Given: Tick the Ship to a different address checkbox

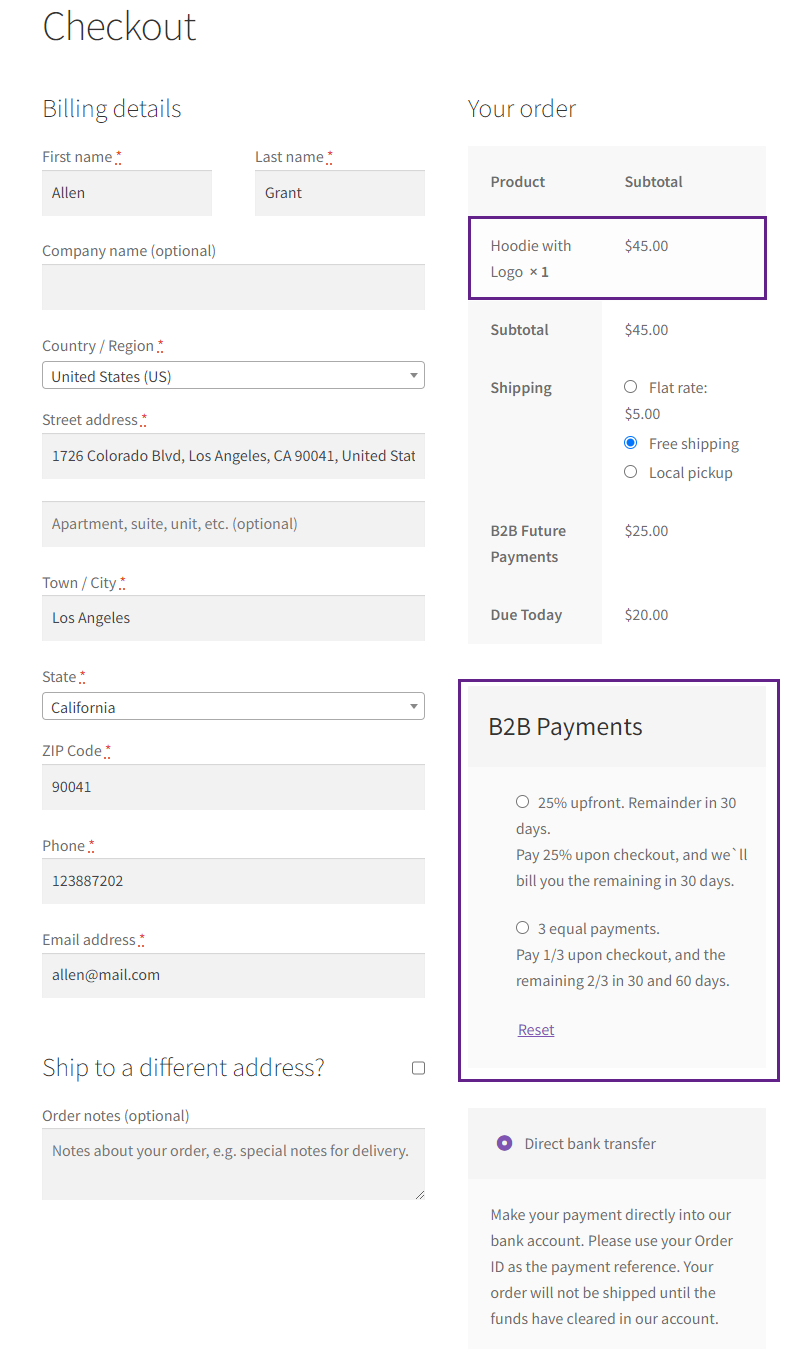Looking at the screenshot, I should [418, 1068].
